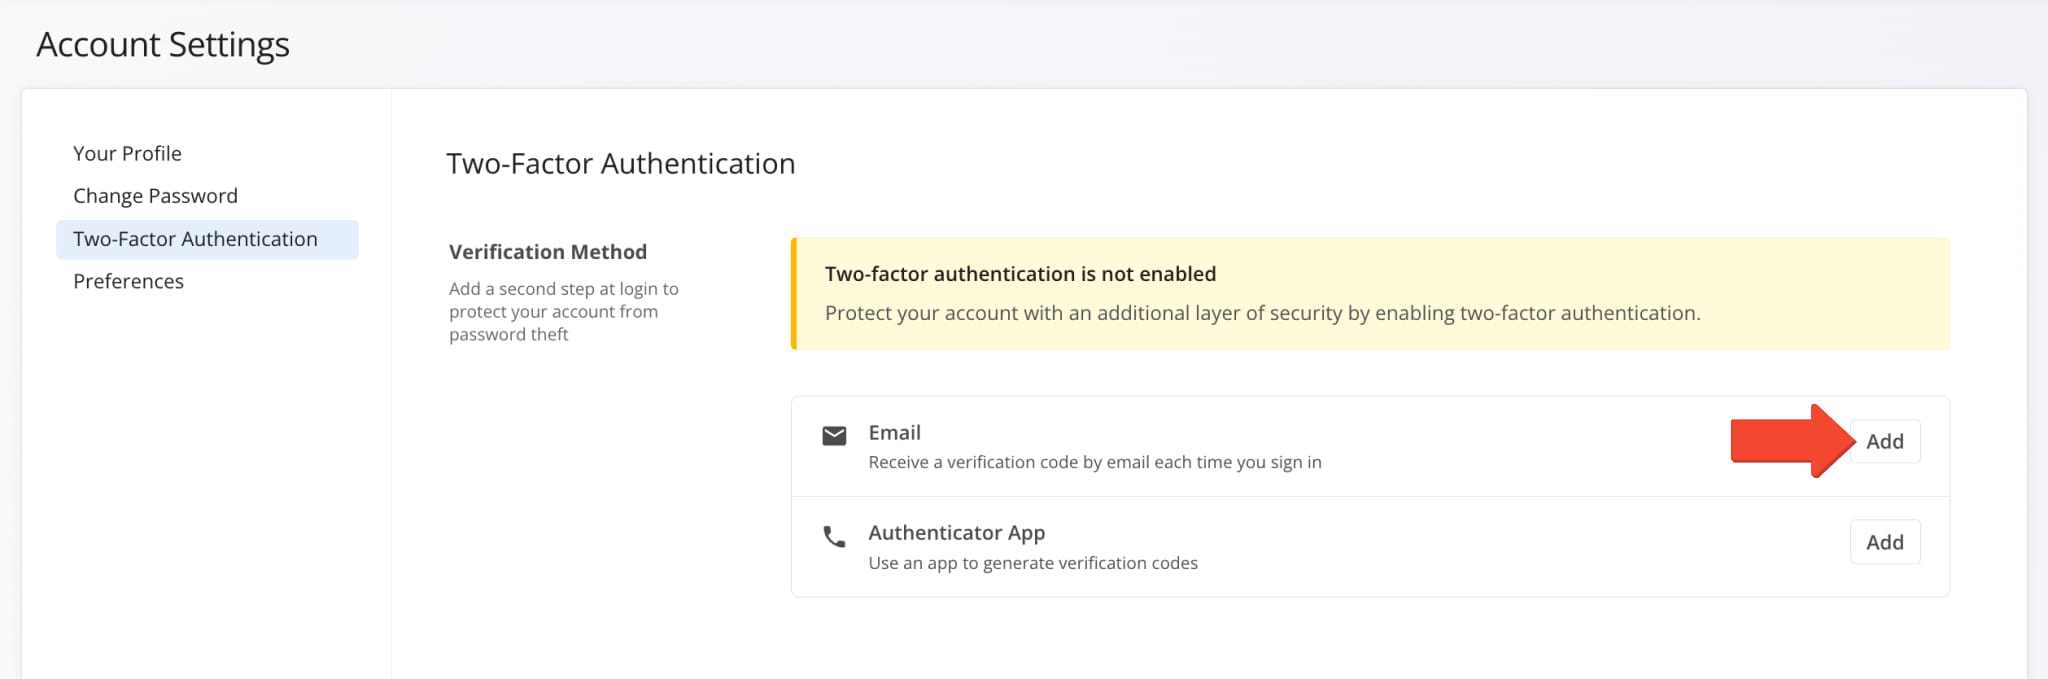The image size is (2048, 679).
Task: Click the envelope icon beside Email
Action: 834,436
